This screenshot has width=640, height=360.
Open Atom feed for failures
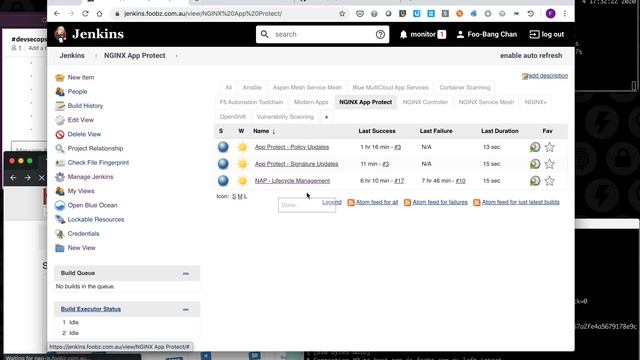click(440, 202)
